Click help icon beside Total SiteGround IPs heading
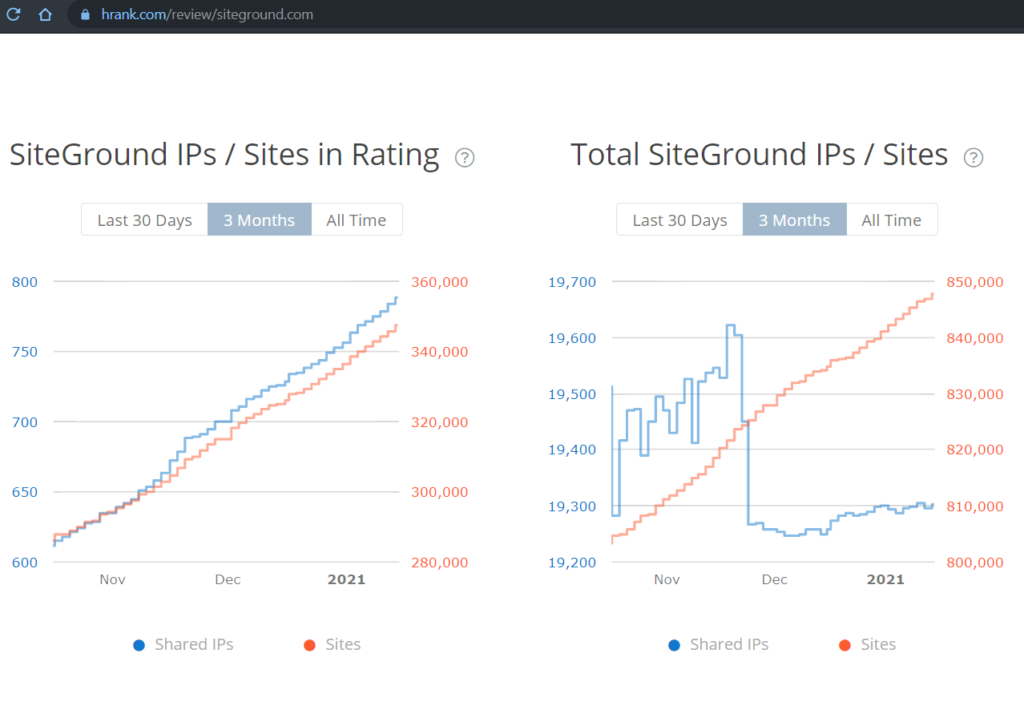The image size is (1024, 722). pos(973,157)
